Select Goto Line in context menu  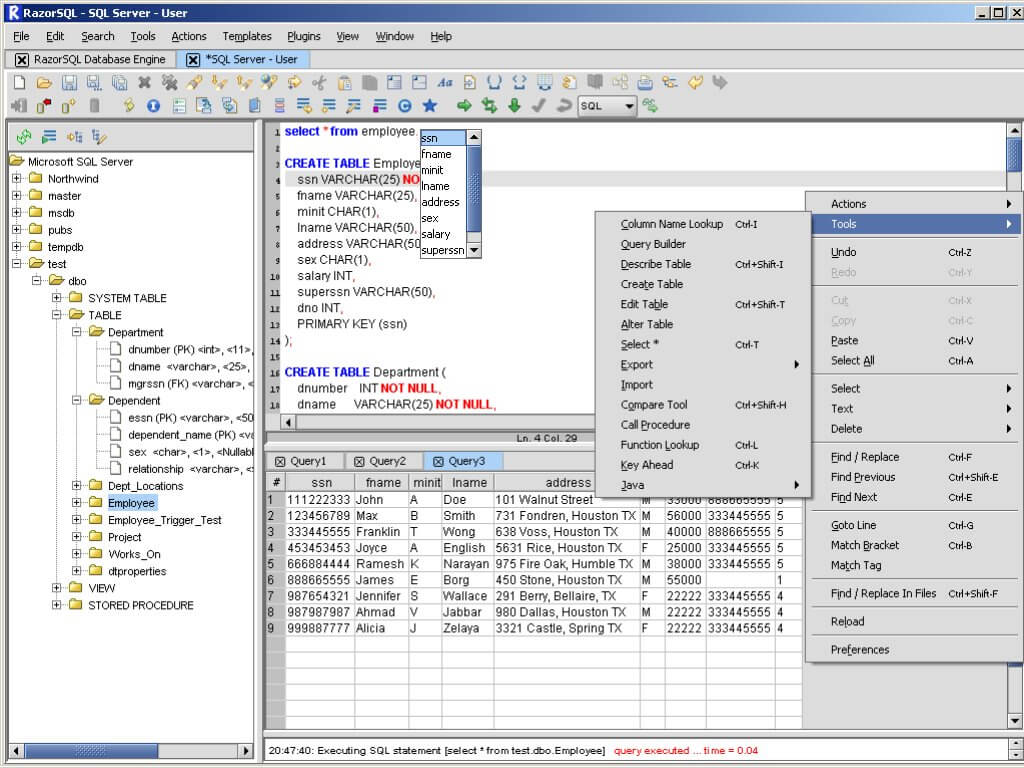click(854, 525)
